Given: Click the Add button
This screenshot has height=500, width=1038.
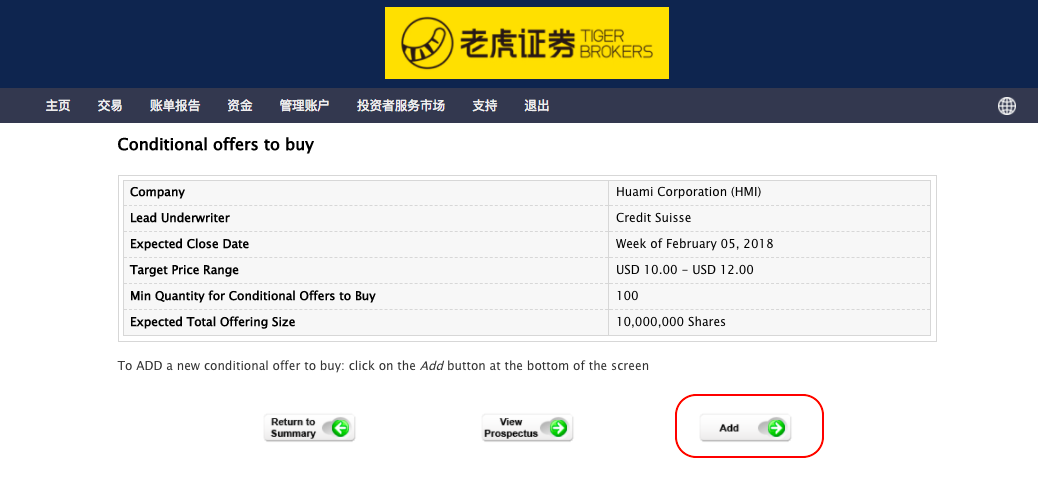Looking at the screenshot, I should [745, 428].
